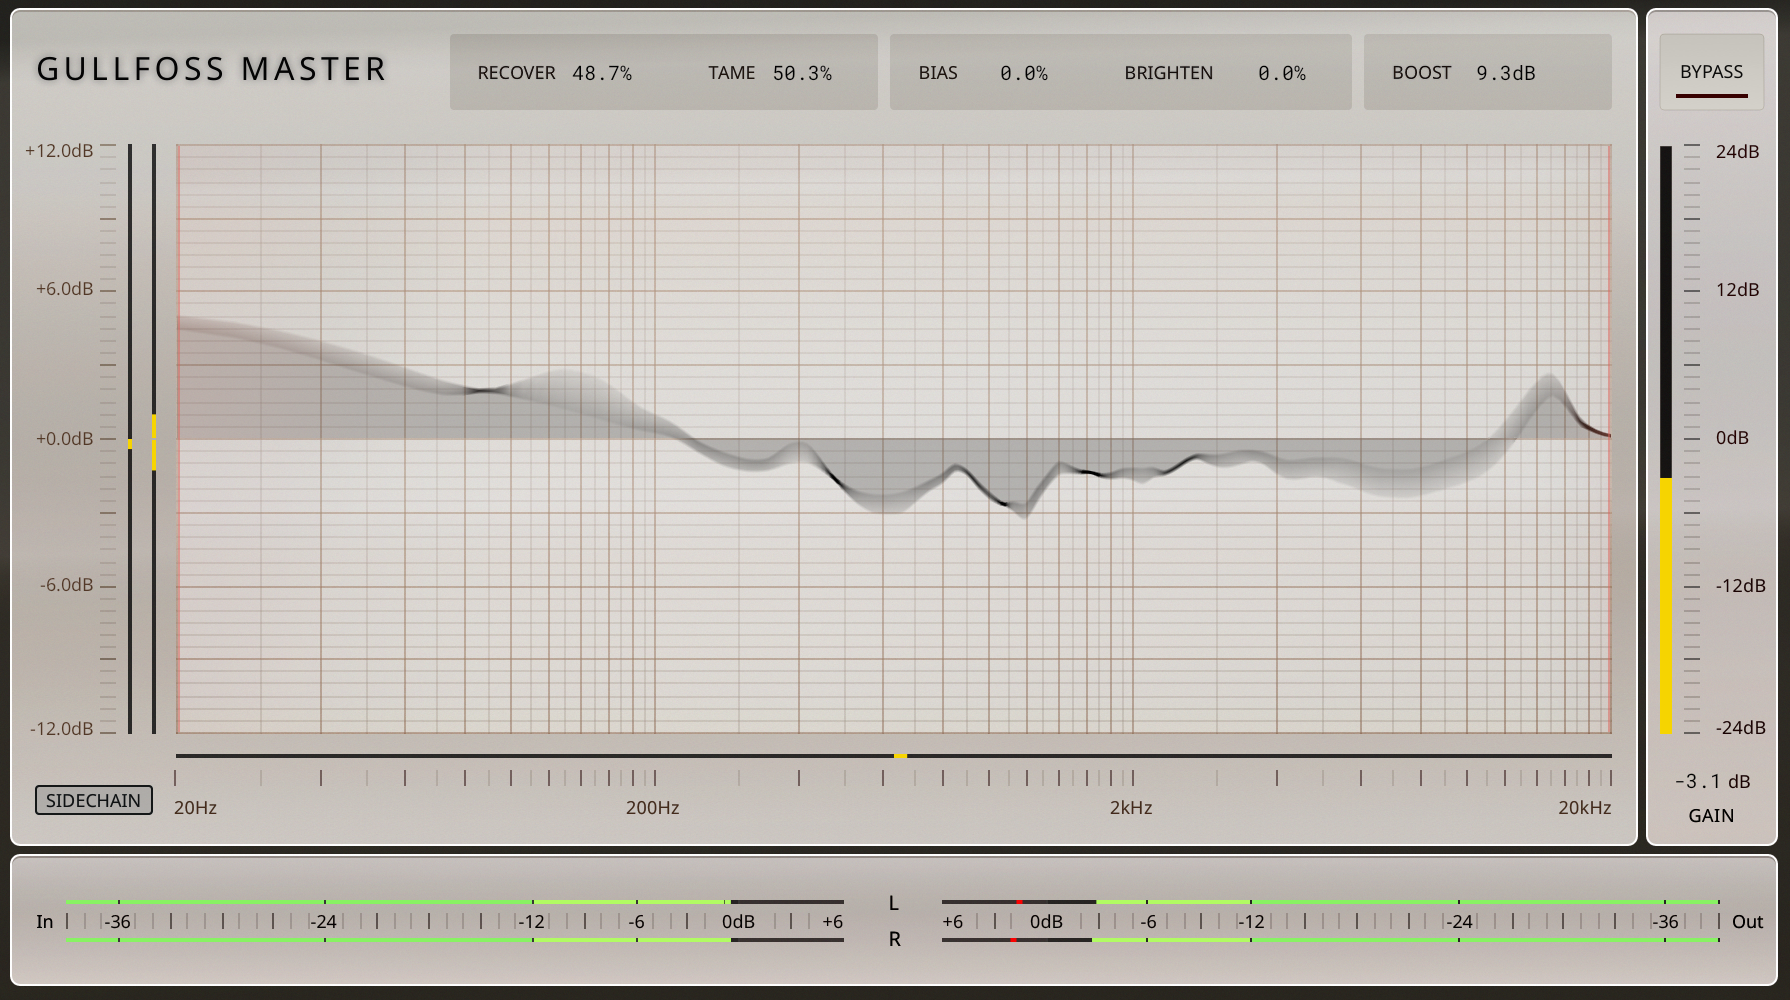
Task: Click the left red 20Hz range boundary line
Action: (178, 439)
